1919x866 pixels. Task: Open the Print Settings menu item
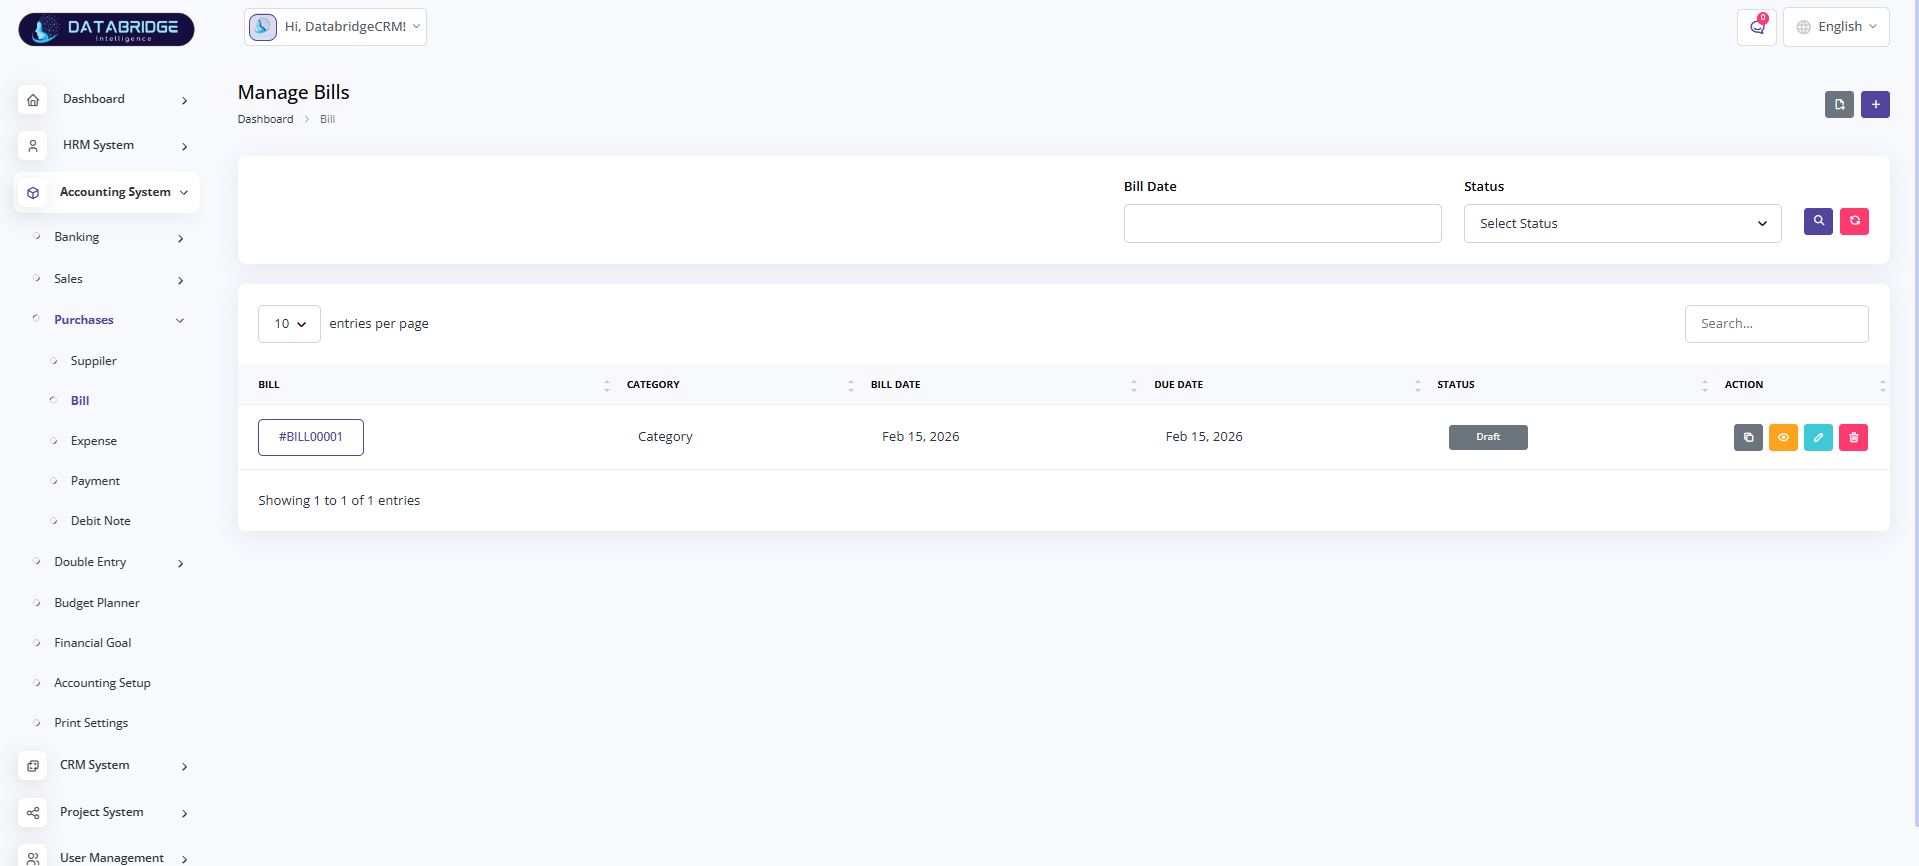tap(91, 723)
